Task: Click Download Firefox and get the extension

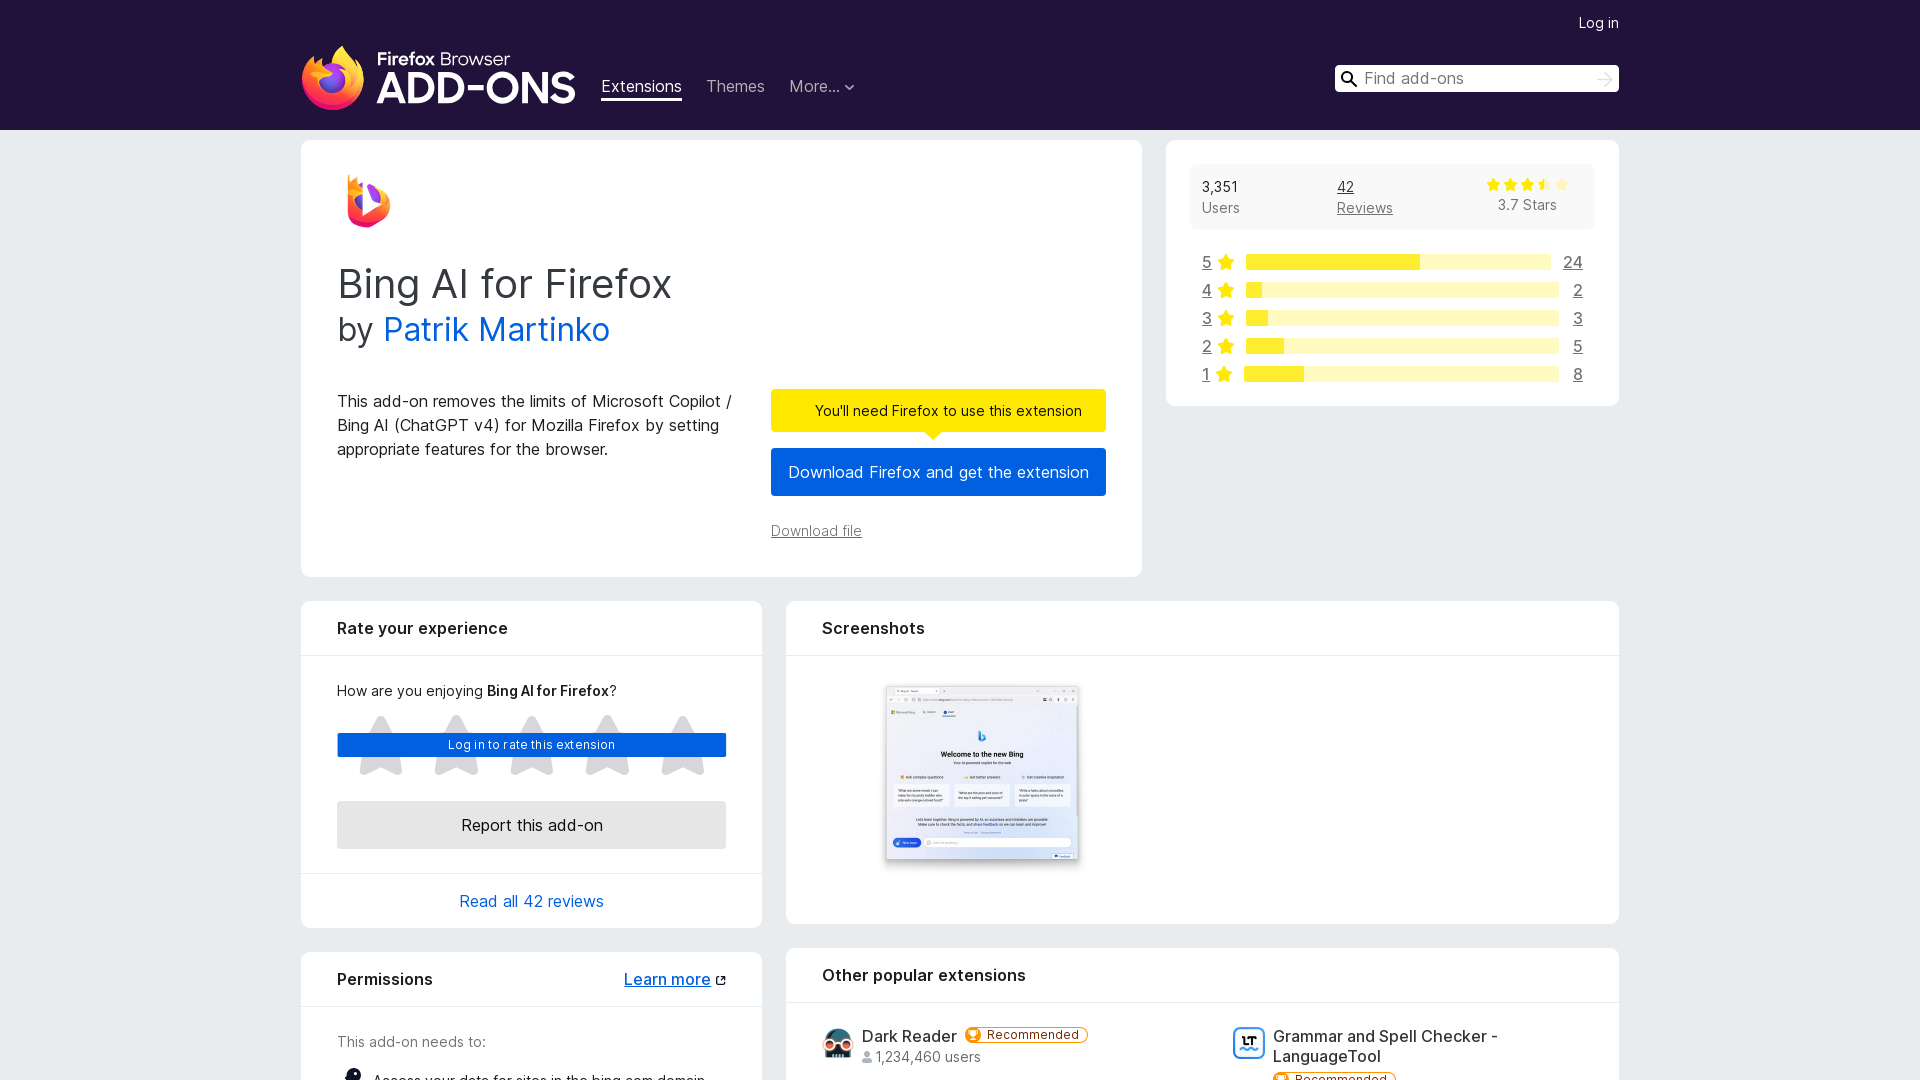Action: [938, 472]
